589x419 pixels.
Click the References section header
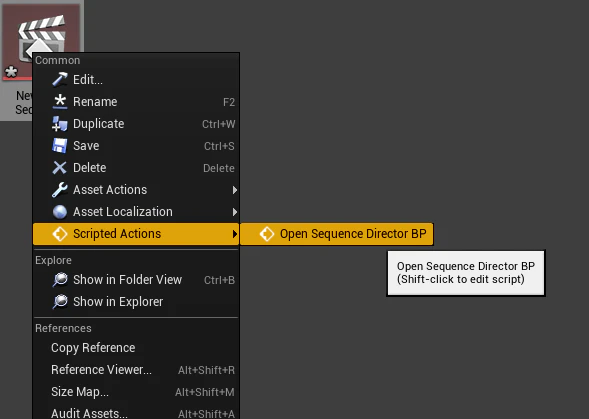coord(63,328)
